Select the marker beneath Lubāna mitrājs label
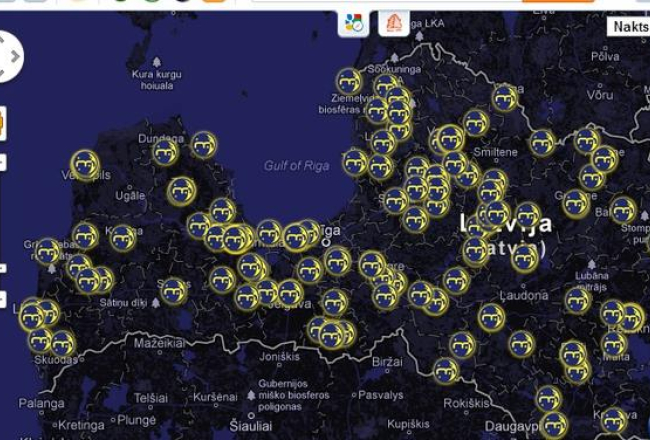The width and height of the screenshot is (650, 440). click(578, 301)
